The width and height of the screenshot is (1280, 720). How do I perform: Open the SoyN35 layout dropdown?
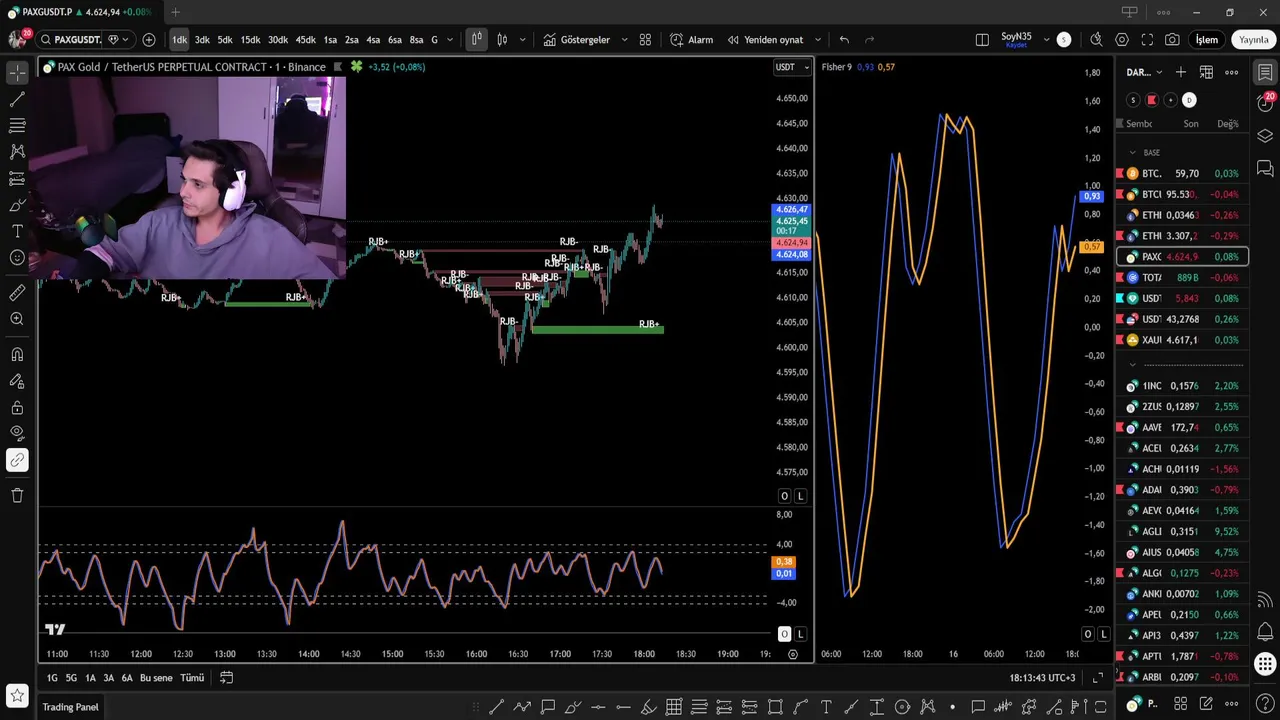click(x=1047, y=40)
